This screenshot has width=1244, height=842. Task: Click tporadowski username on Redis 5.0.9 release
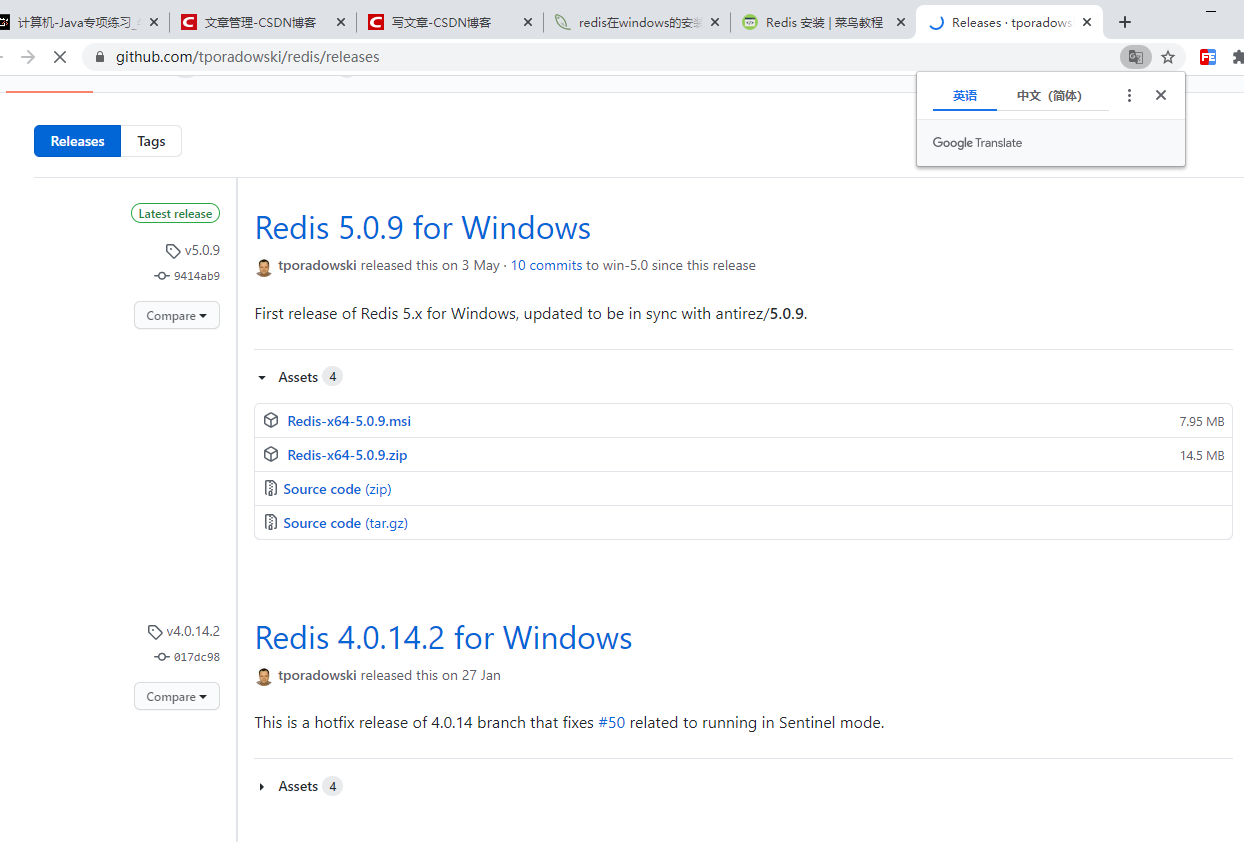pyautogui.click(x=317, y=266)
